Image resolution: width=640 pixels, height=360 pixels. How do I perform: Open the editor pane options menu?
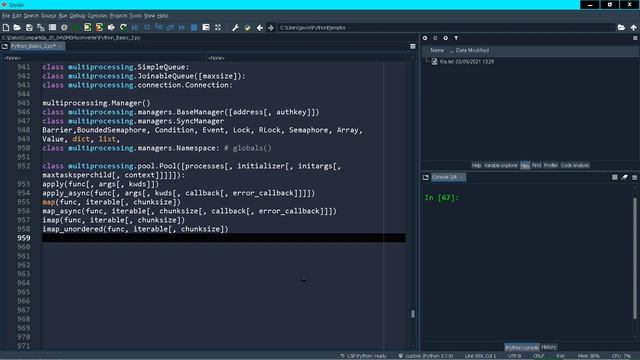413,47
